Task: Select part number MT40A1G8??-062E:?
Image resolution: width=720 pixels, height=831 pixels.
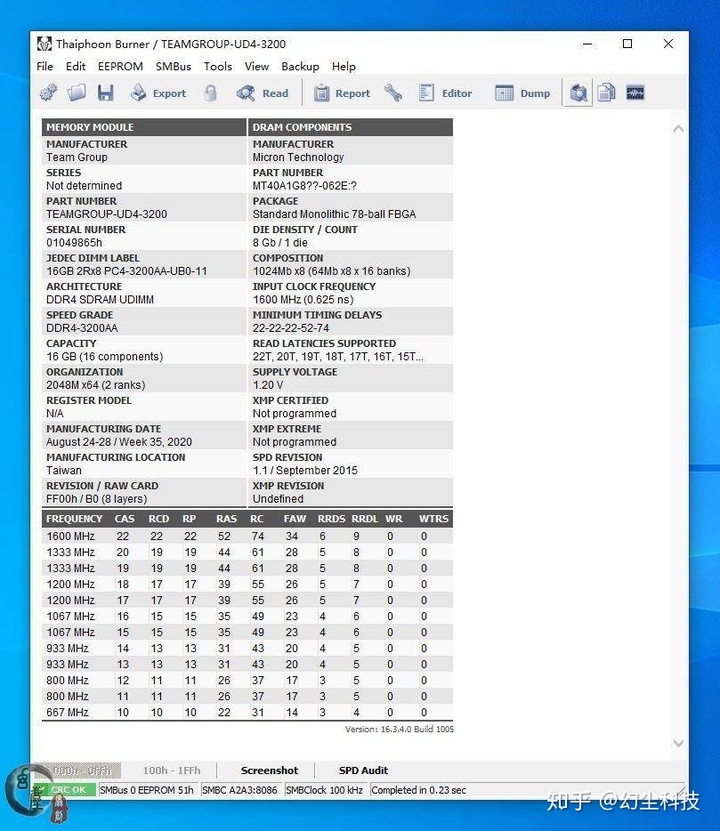Action: point(305,185)
